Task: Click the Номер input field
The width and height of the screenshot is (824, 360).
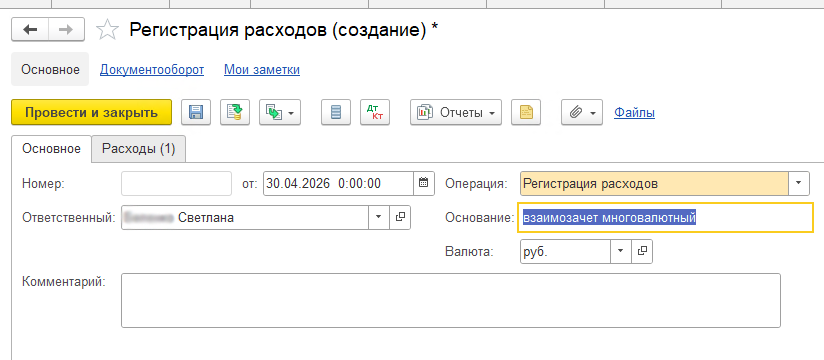Action: tap(177, 183)
